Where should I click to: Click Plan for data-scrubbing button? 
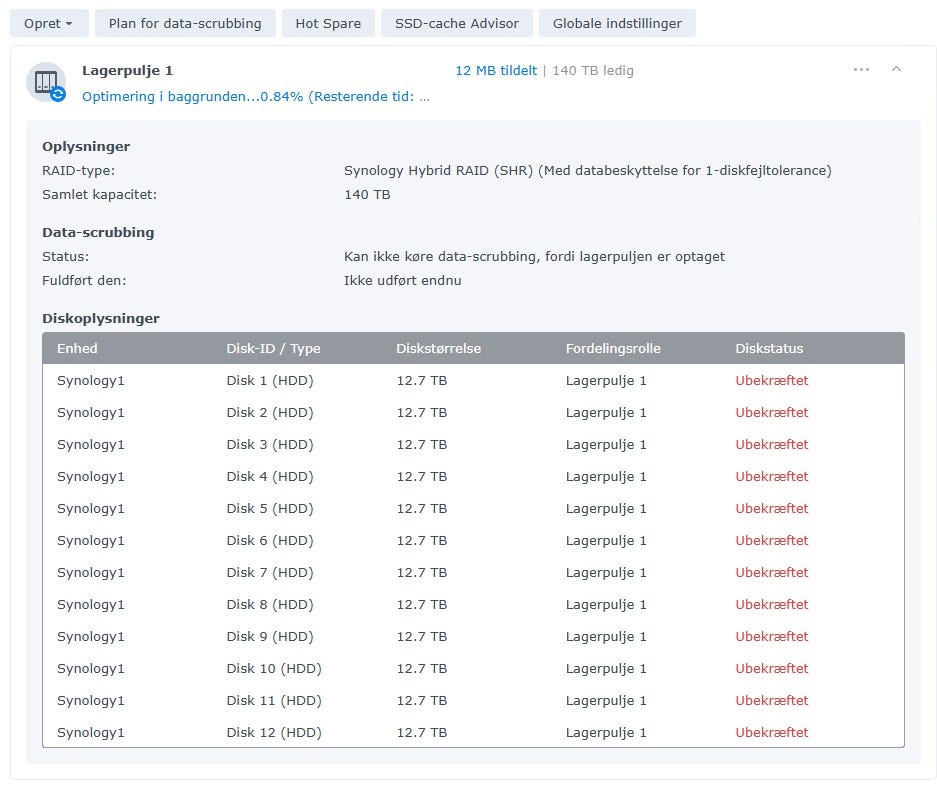pyautogui.click(x=185, y=23)
